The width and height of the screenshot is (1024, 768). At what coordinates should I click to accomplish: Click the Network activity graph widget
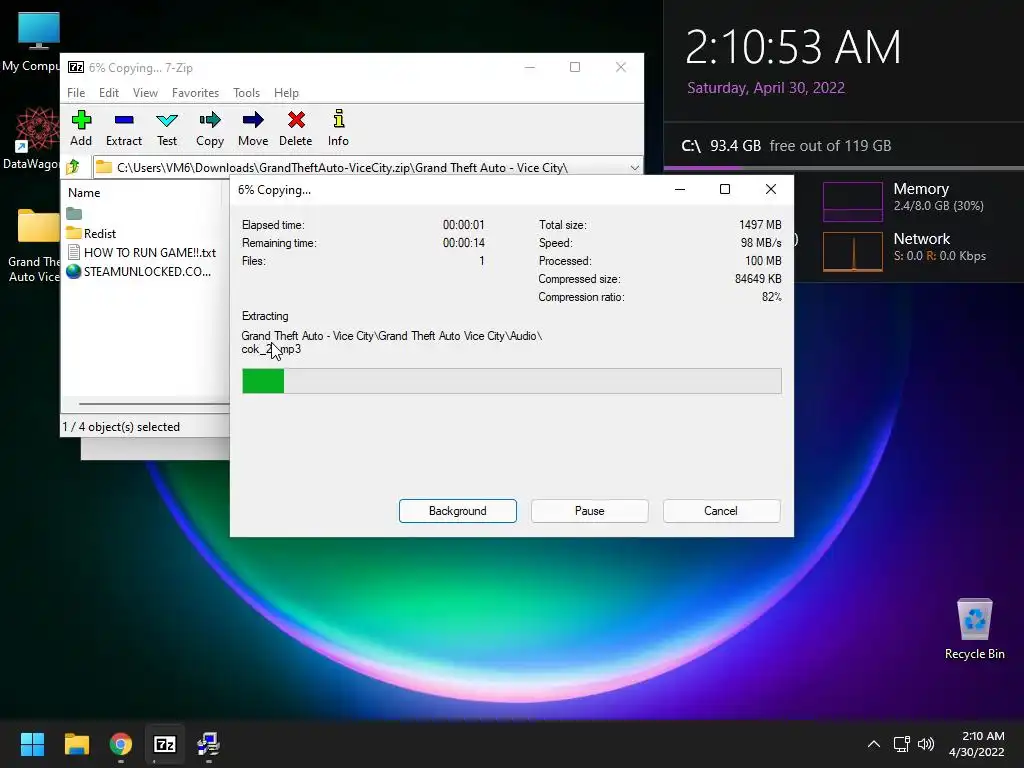(853, 251)
